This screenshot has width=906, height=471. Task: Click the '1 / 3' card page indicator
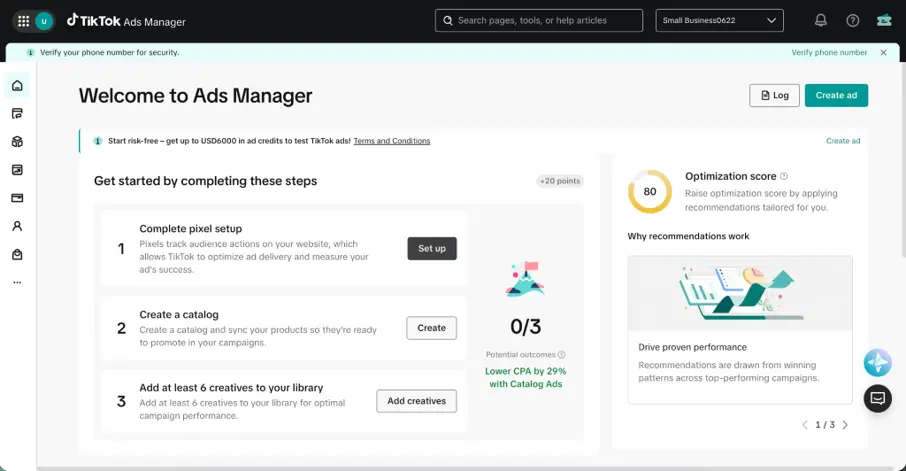pos(825,425)
